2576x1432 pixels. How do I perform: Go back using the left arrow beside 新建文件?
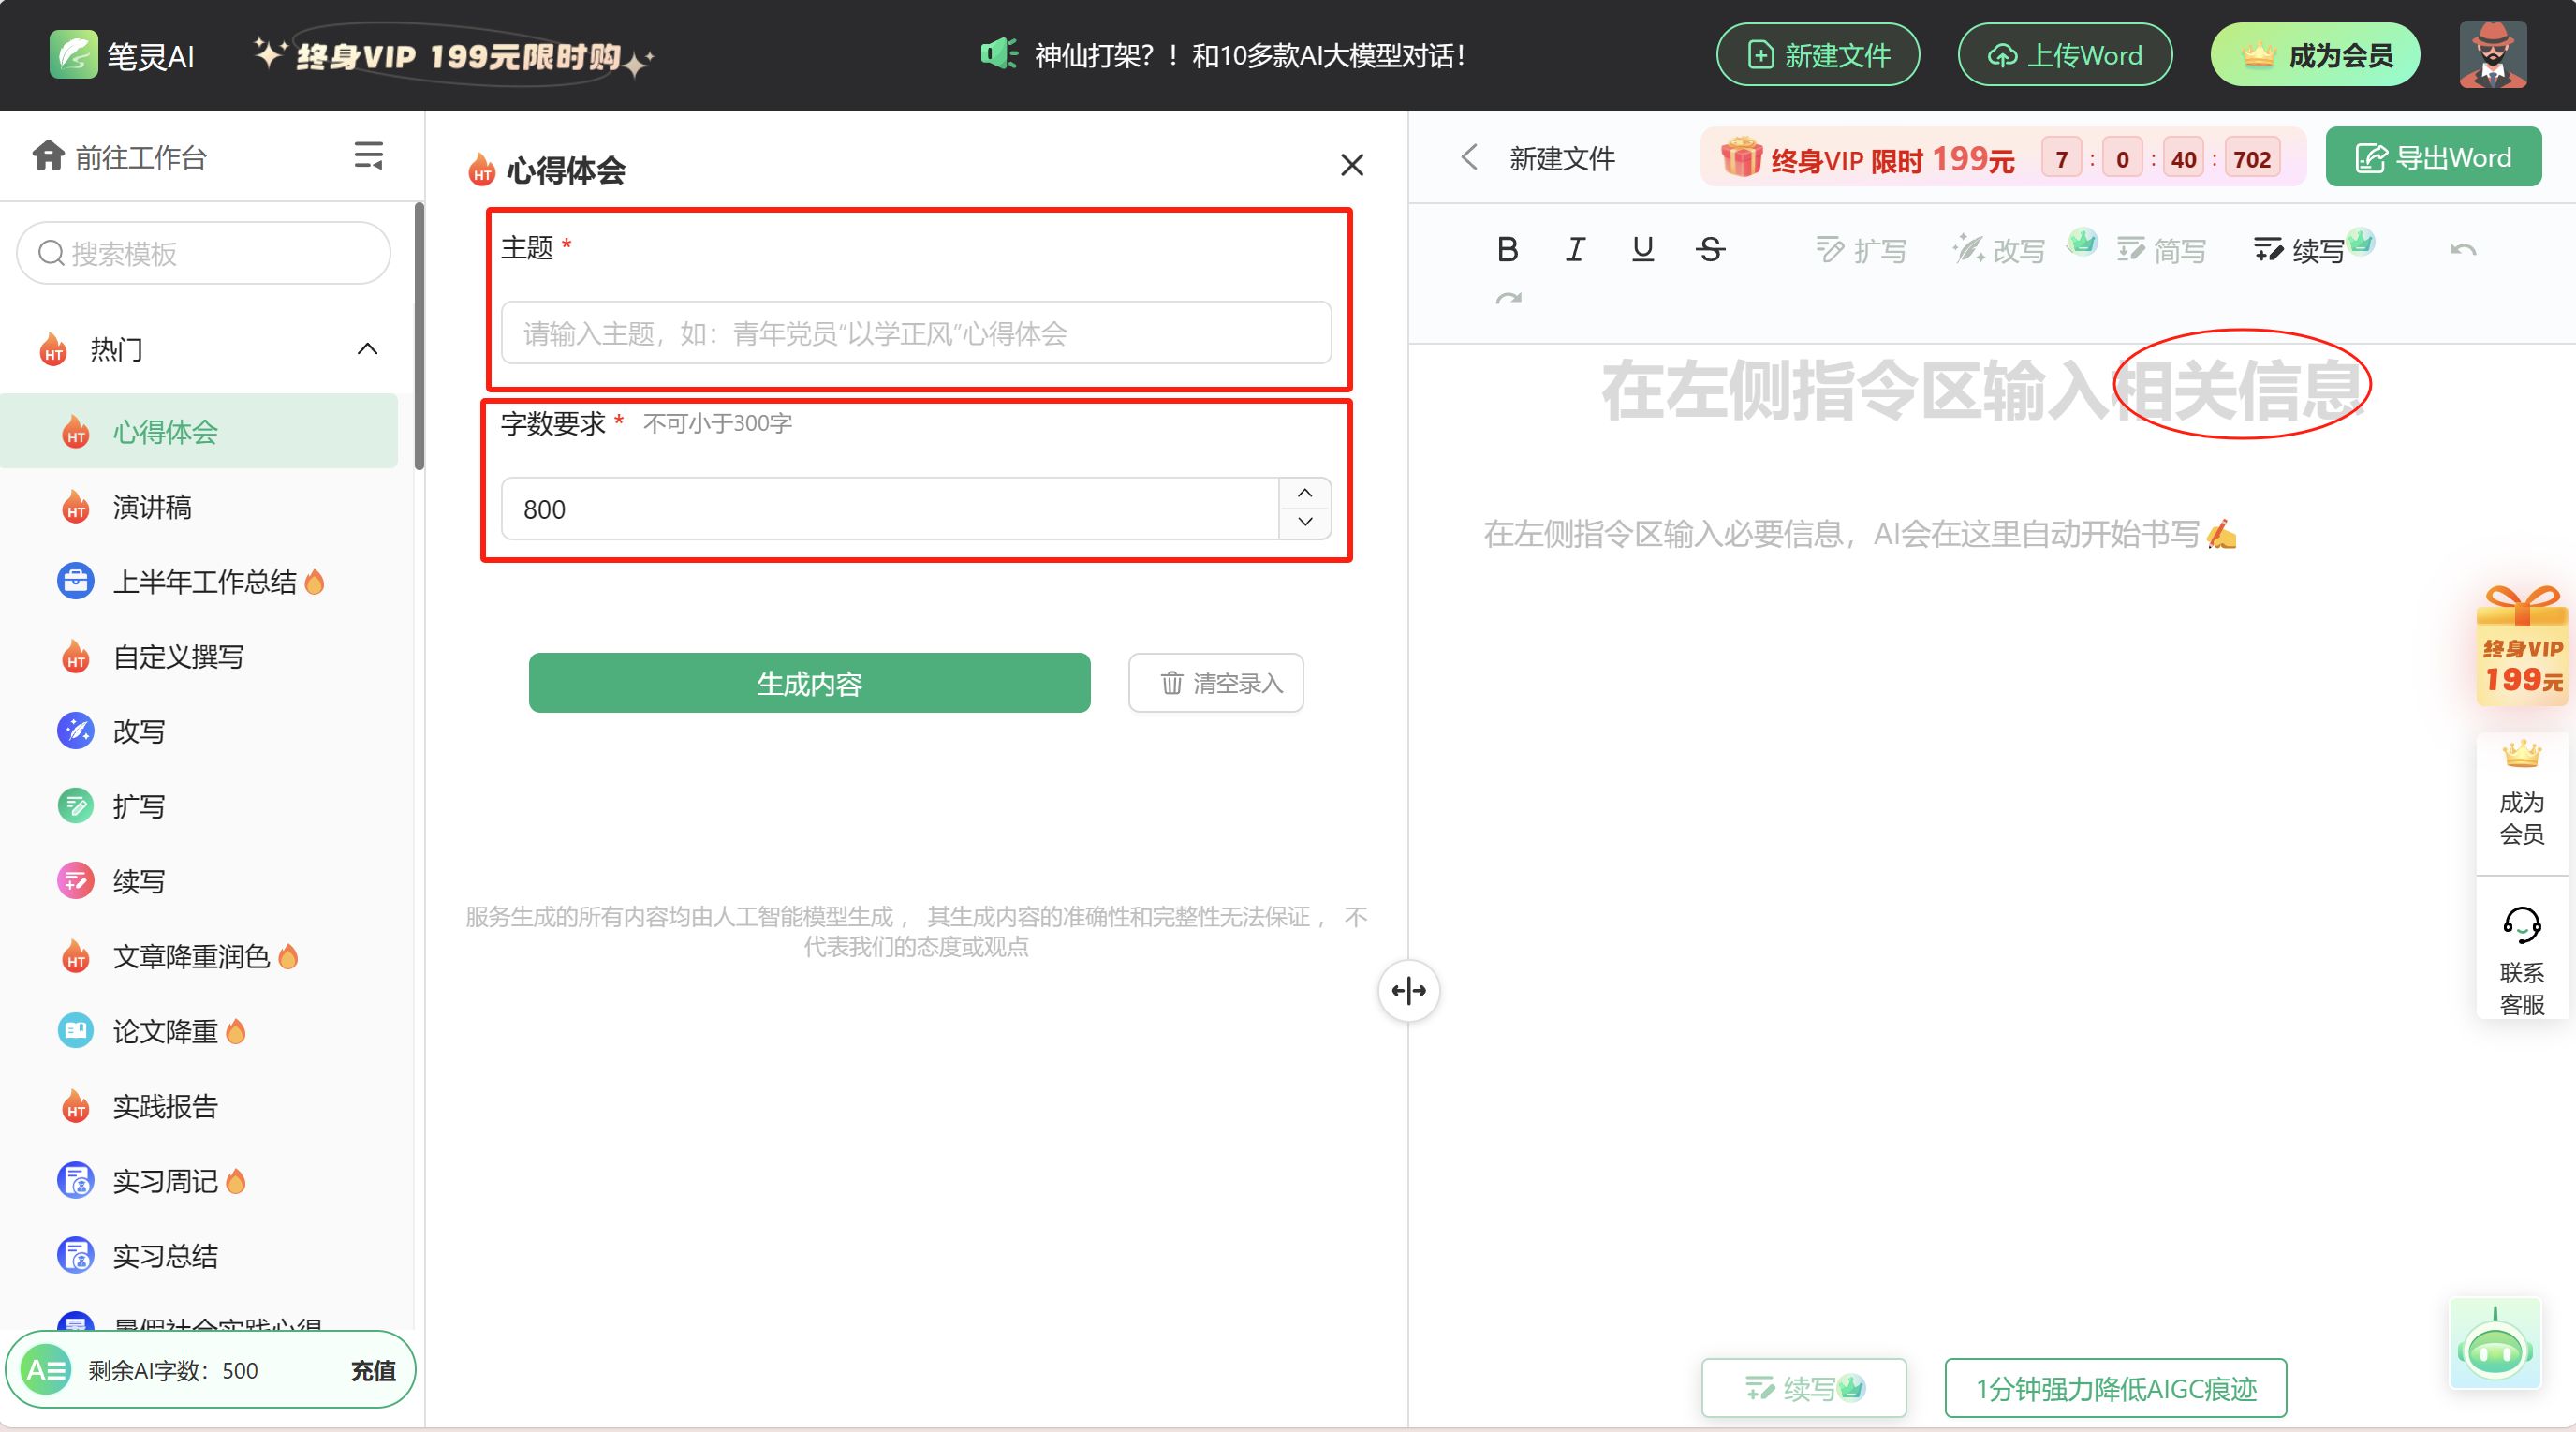[x=1469, y=157]
